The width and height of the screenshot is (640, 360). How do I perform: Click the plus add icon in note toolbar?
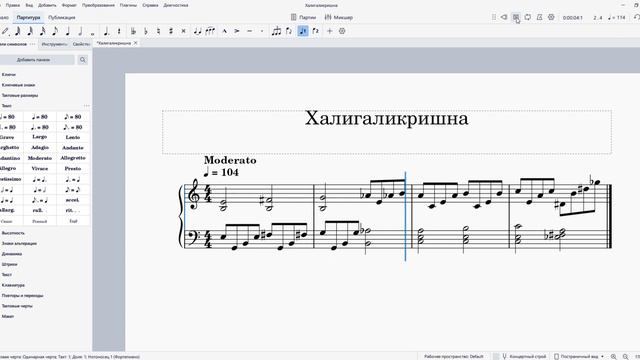(330, 31)
